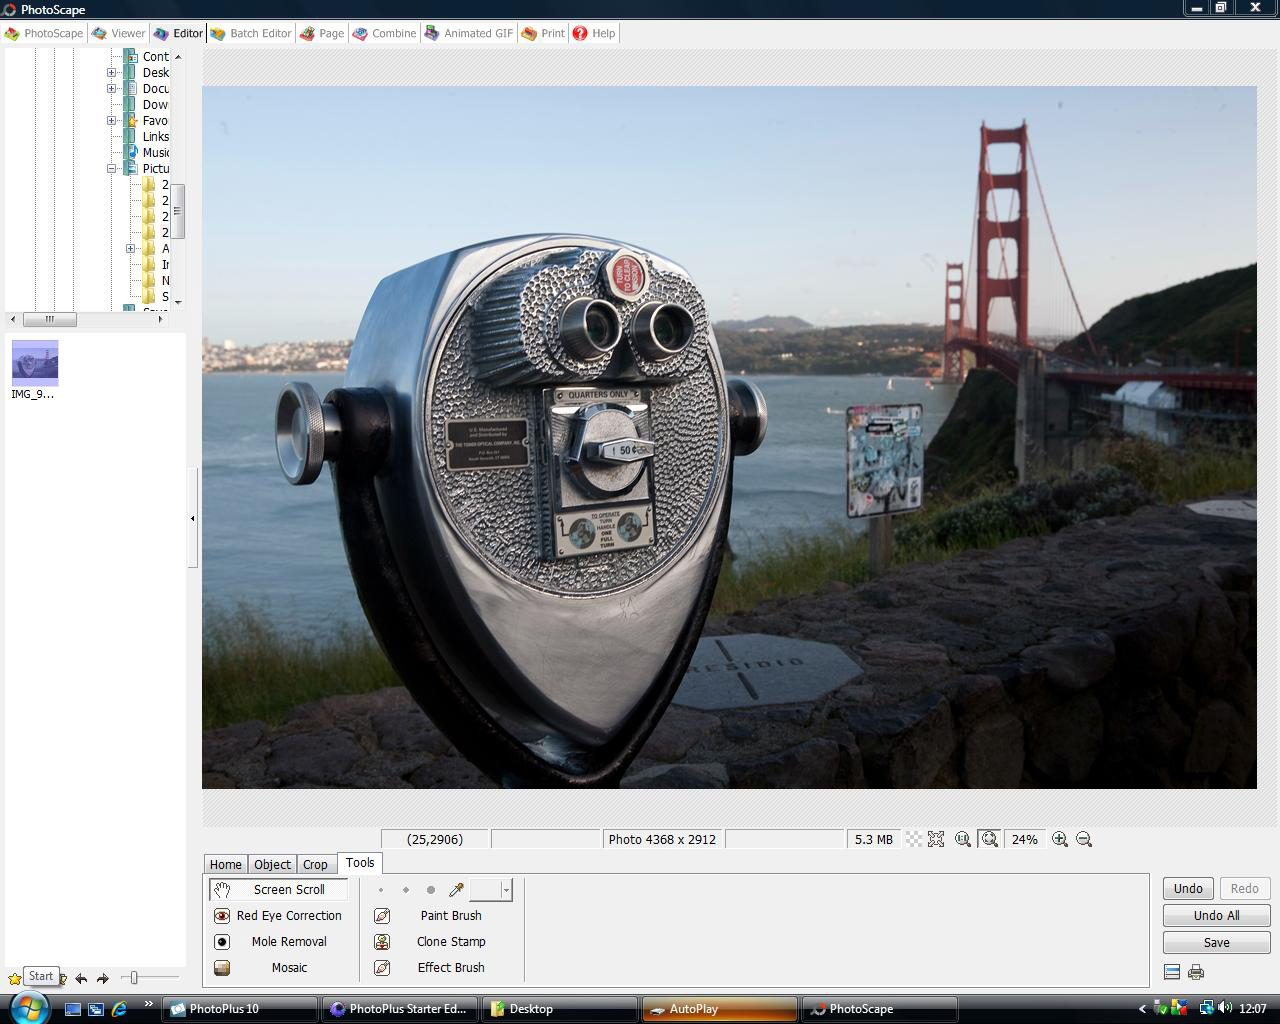Click the Photo 4368 x 2912 status text
Viewport: 1280px width, 1024px height.
pyautogui.click(x=662, y=839)
